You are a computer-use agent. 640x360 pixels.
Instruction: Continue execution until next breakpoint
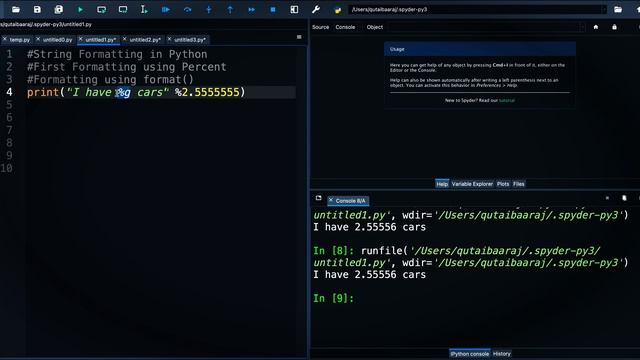pyautogui.click(x=251, y=9)
